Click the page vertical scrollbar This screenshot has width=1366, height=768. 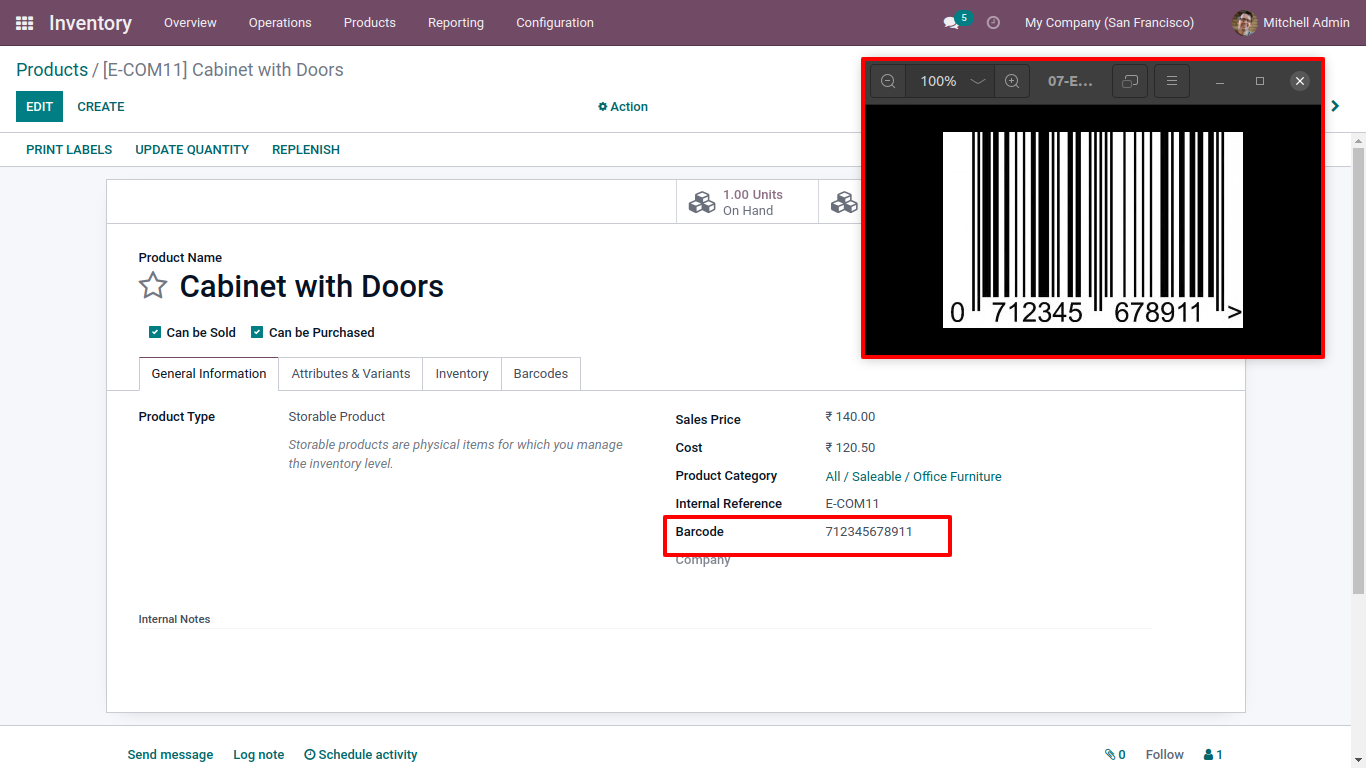tap(1358, 370)
